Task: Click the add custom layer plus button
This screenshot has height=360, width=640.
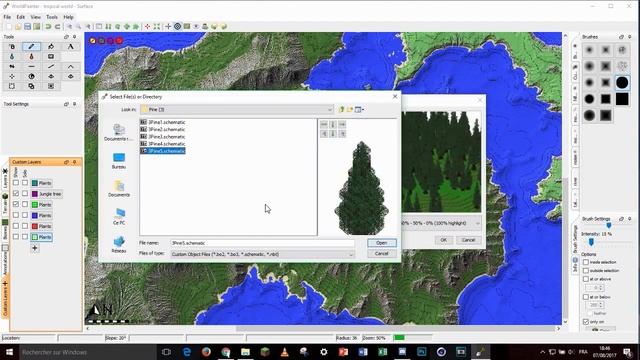Action: (x=35, y=248)
